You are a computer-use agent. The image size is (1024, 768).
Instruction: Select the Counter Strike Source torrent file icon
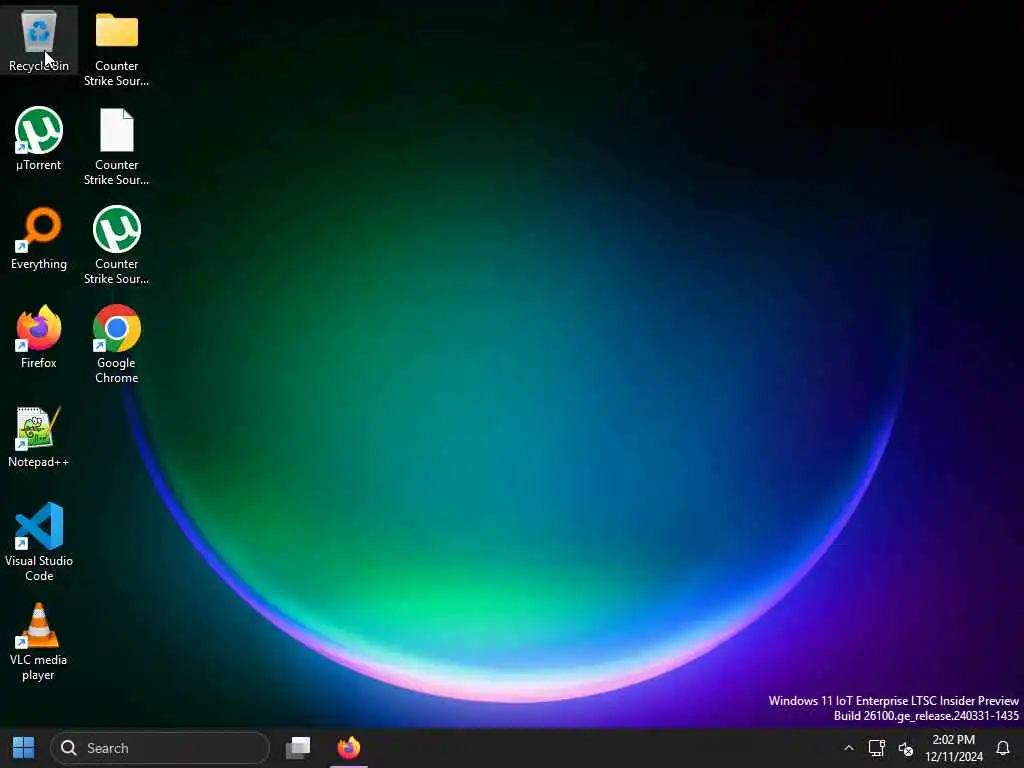pyautogui.click(x=116, y=246)
